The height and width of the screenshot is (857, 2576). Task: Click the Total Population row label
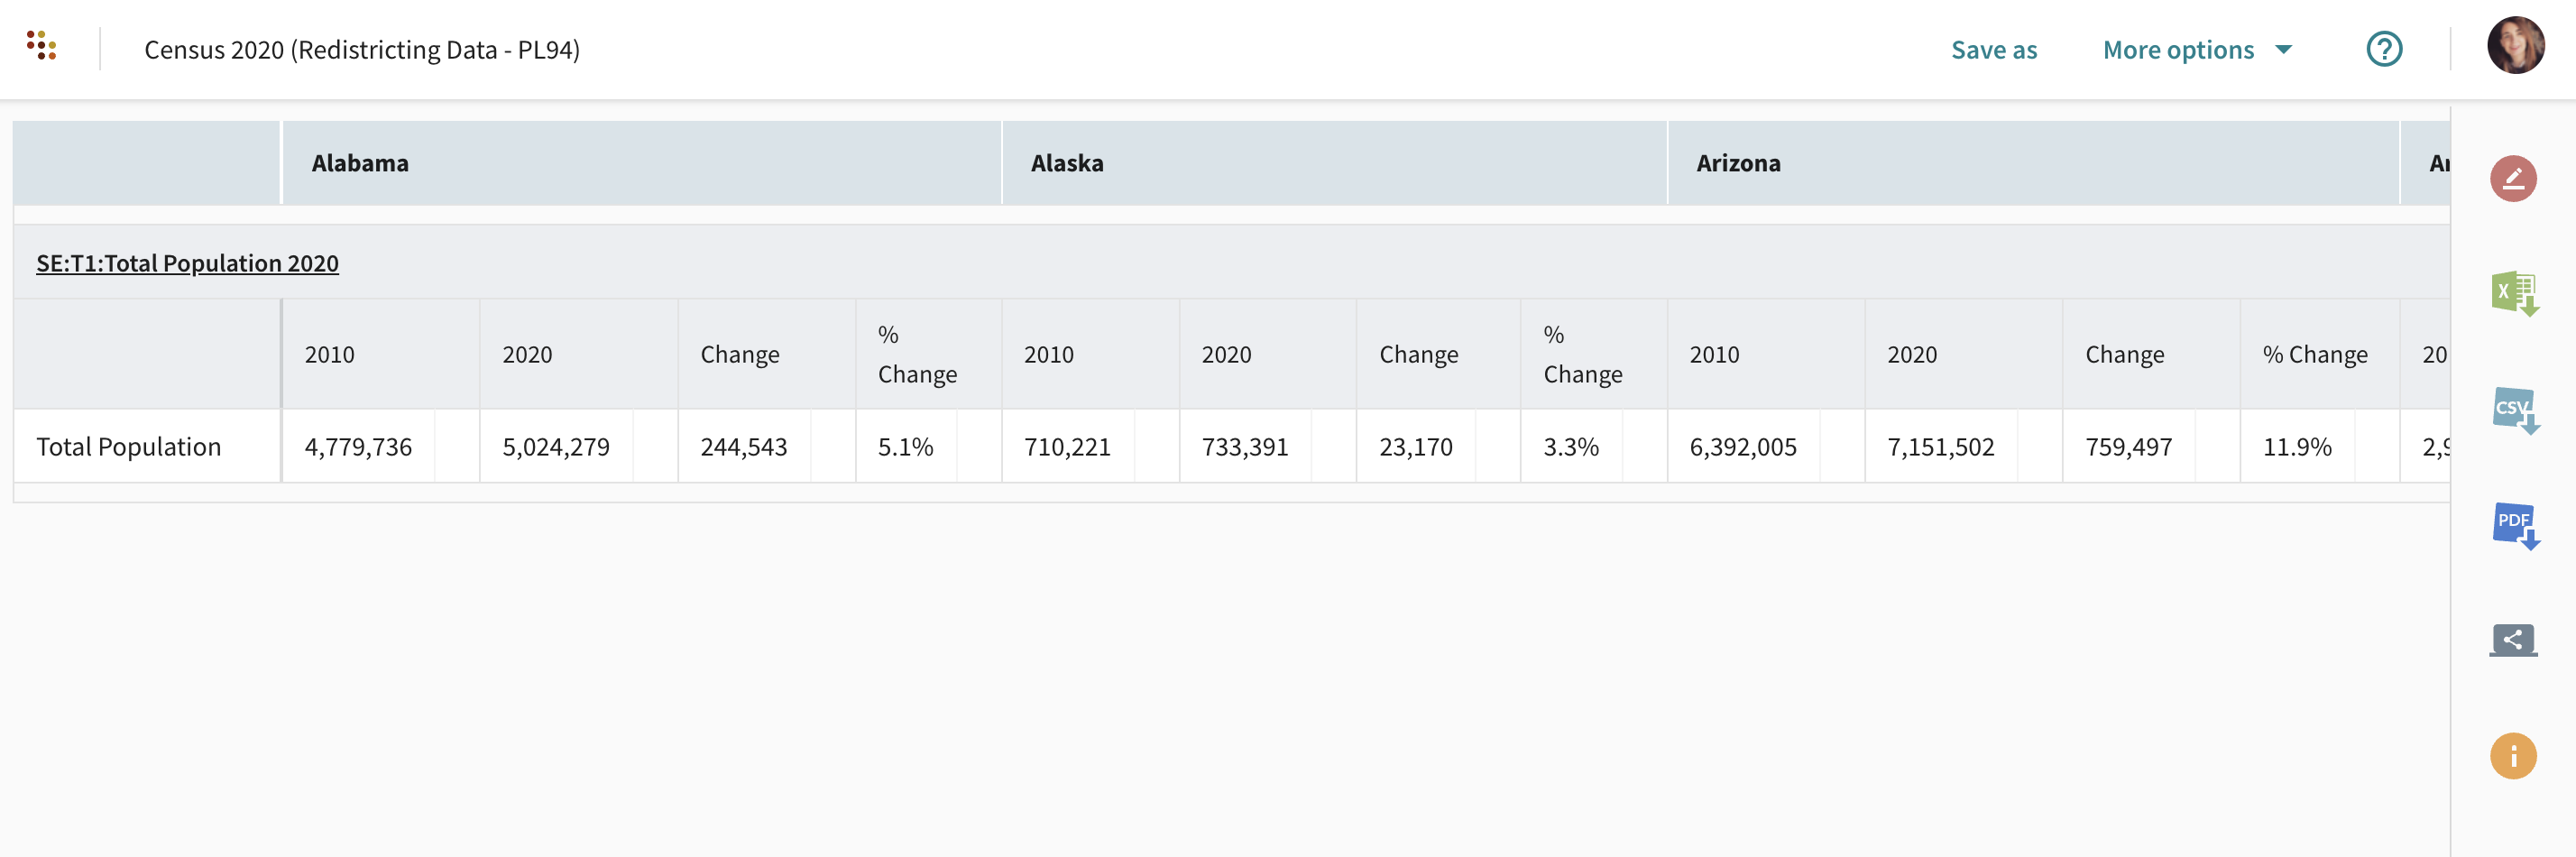pos(129,447)
